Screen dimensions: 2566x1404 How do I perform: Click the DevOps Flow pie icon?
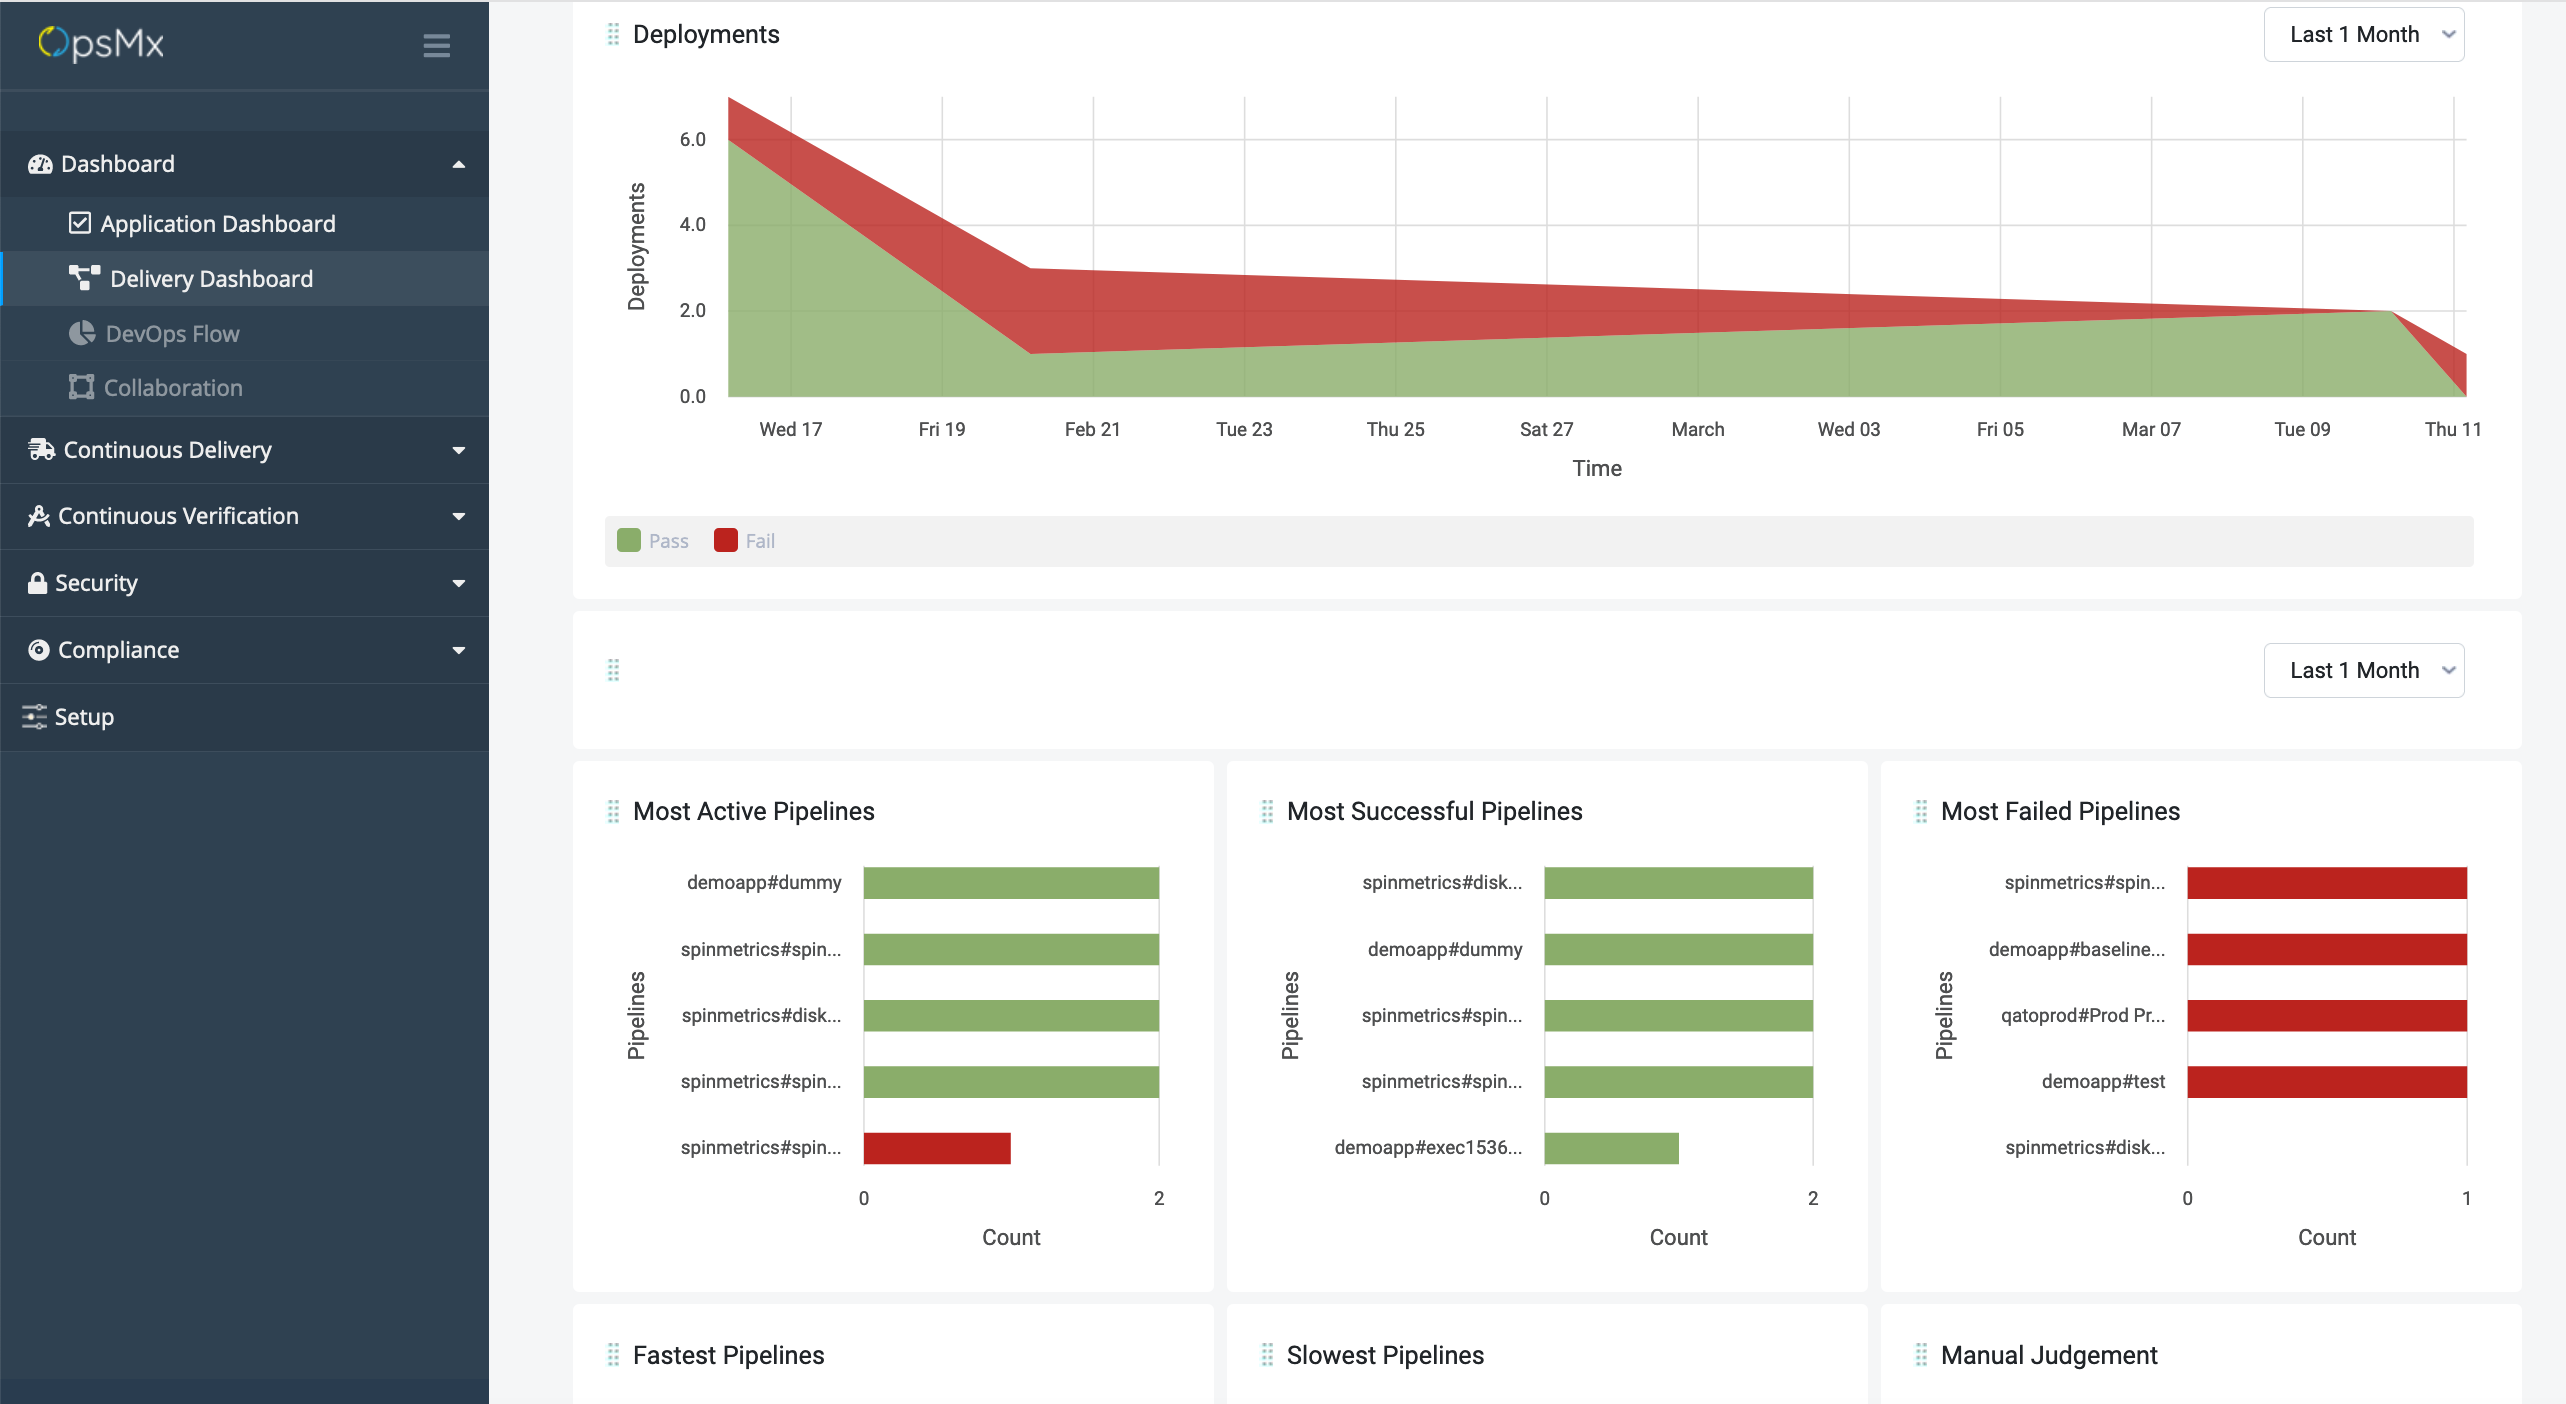(81, 333)
